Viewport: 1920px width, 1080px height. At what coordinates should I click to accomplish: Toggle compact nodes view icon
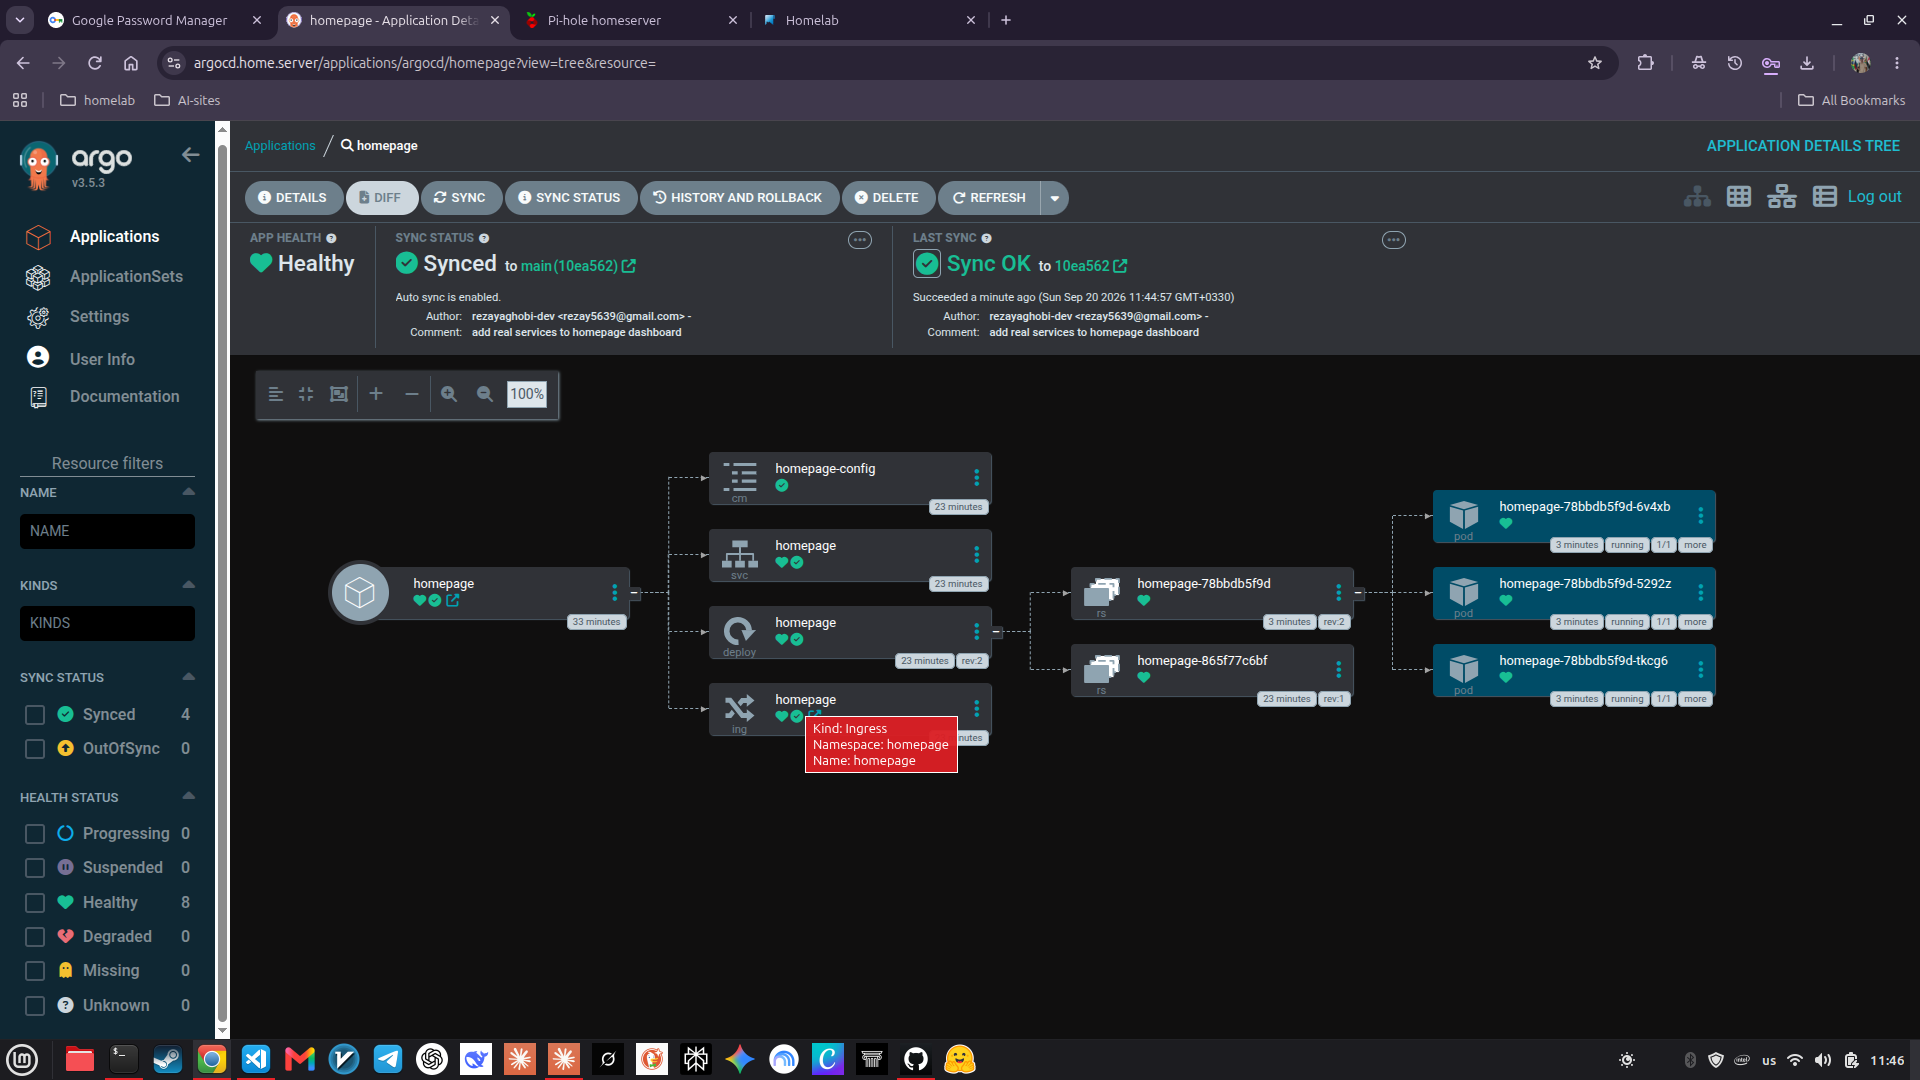click(x=306, y=394)
